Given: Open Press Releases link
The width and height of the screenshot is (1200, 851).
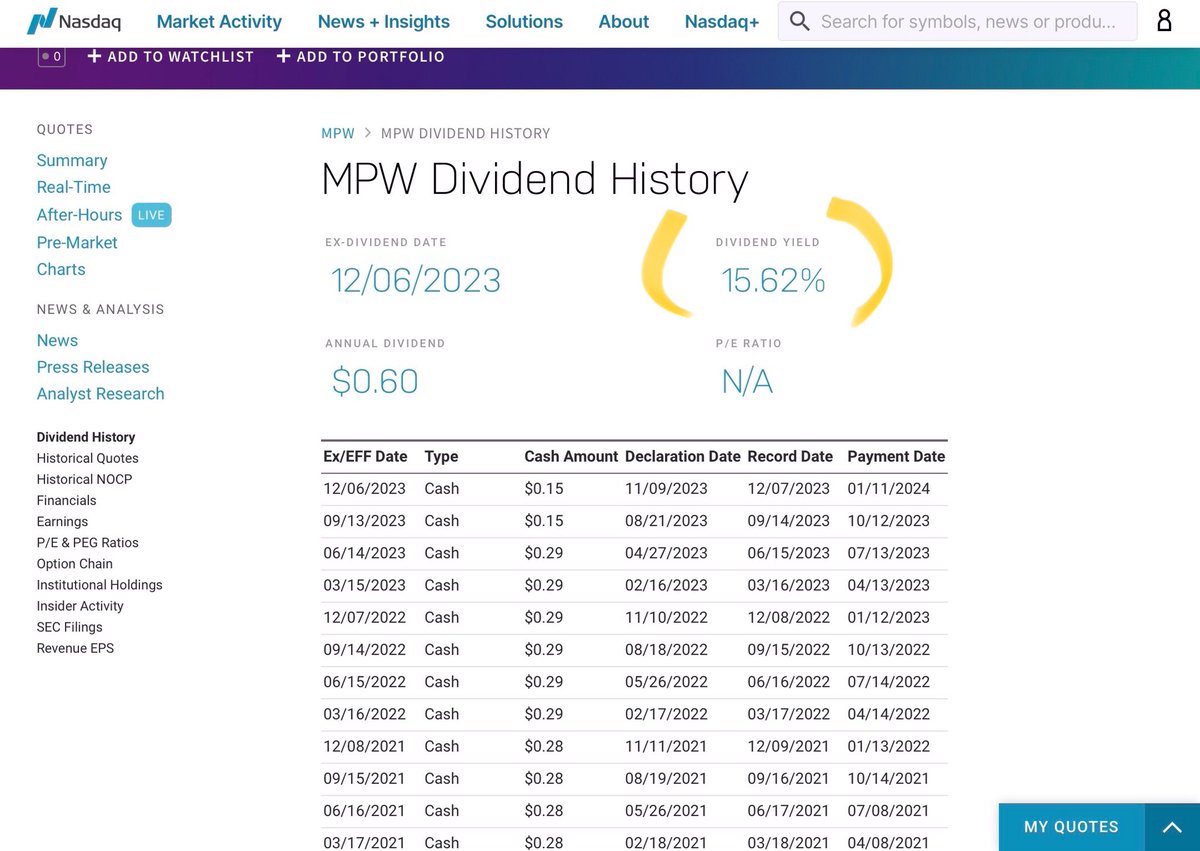Looking at the screenshot, I should 93,367.
